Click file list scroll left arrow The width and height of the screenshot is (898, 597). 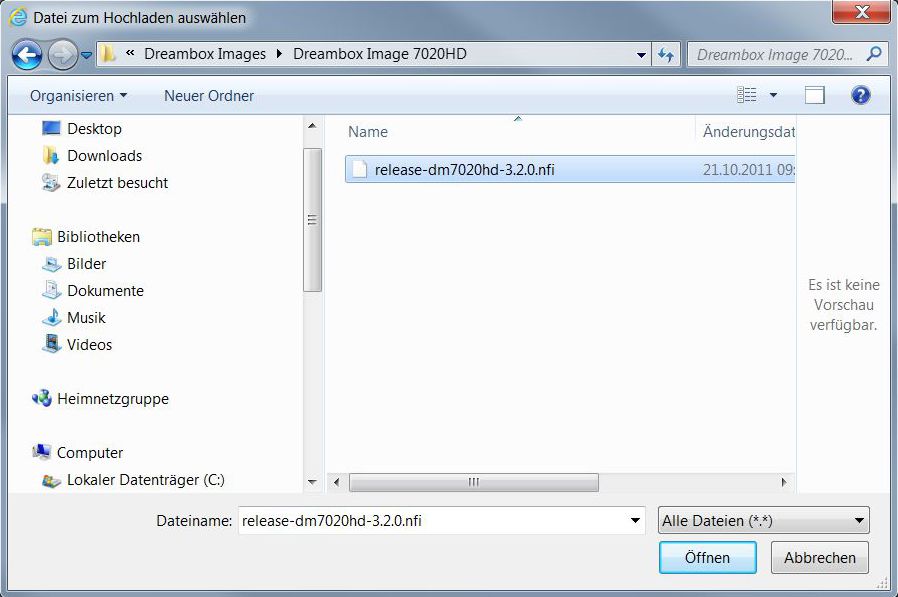(x=336, y=482)
